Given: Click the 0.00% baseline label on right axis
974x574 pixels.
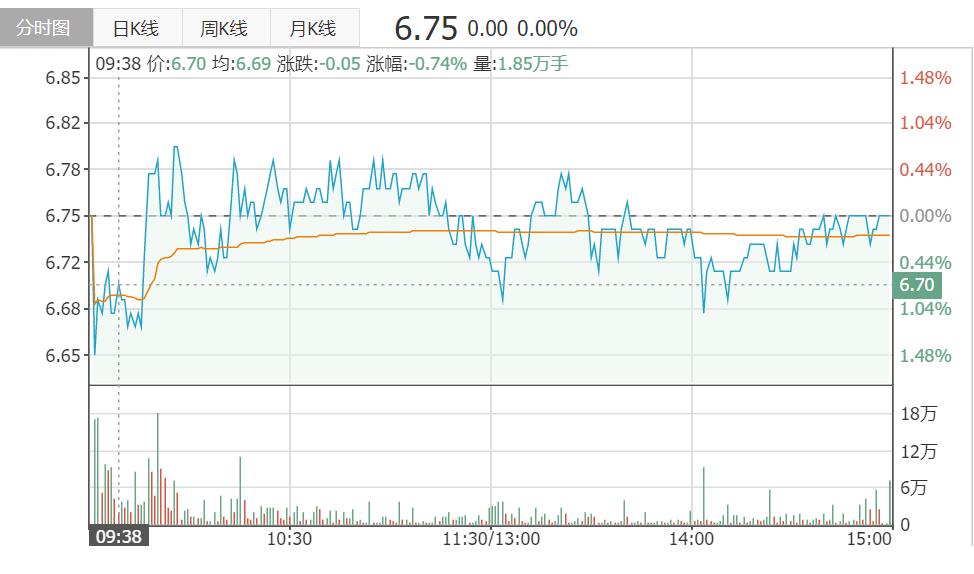Looking at the screenshot, I should [926, 216].
